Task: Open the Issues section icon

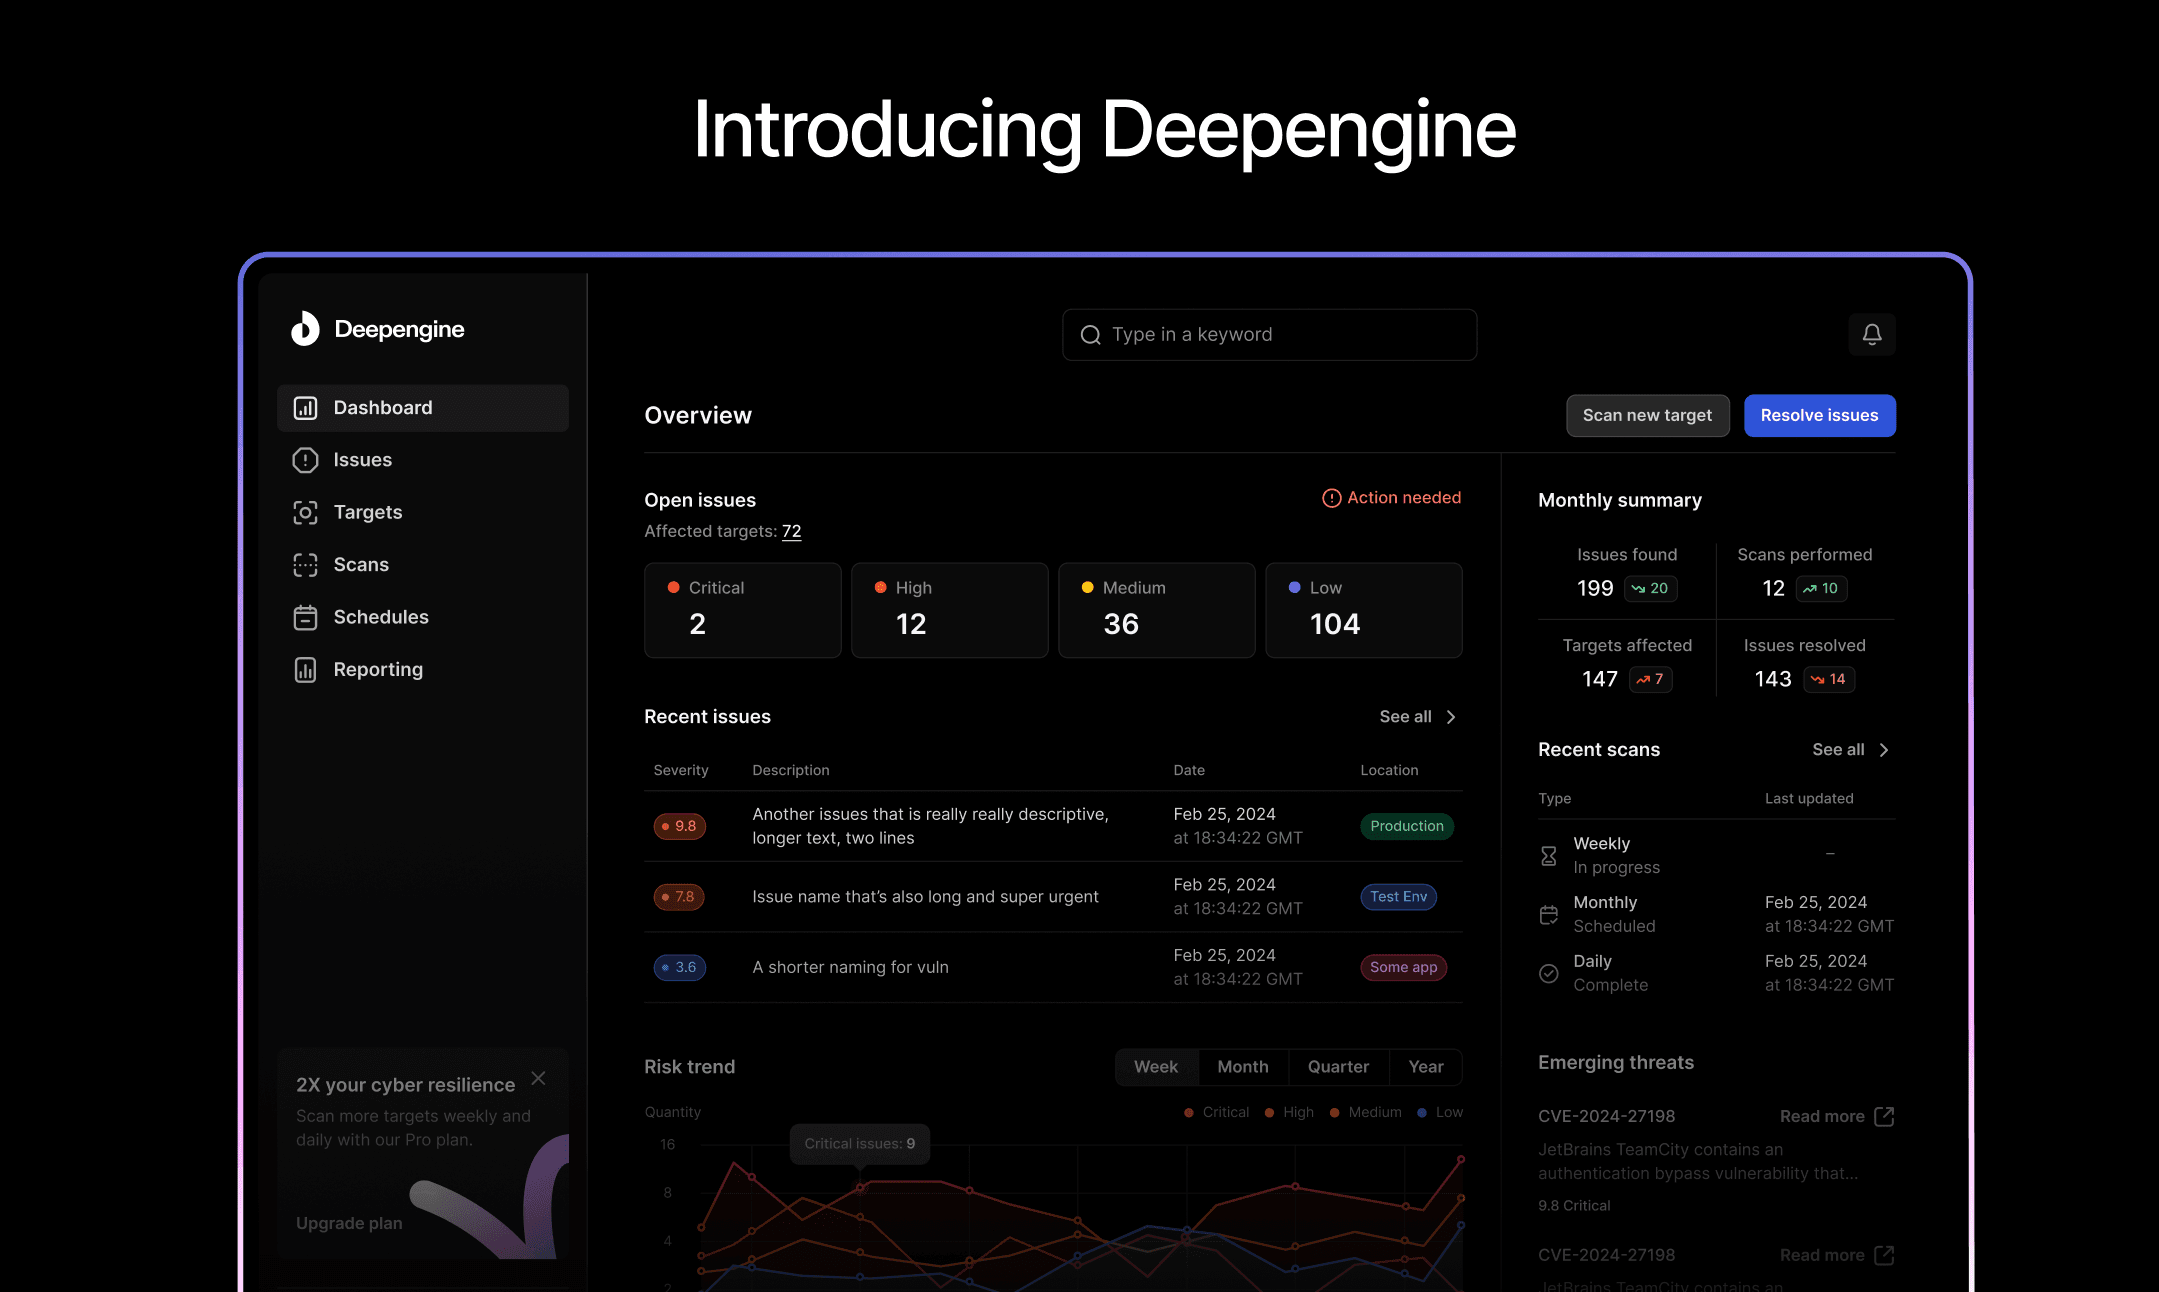Action: (305, 459)
